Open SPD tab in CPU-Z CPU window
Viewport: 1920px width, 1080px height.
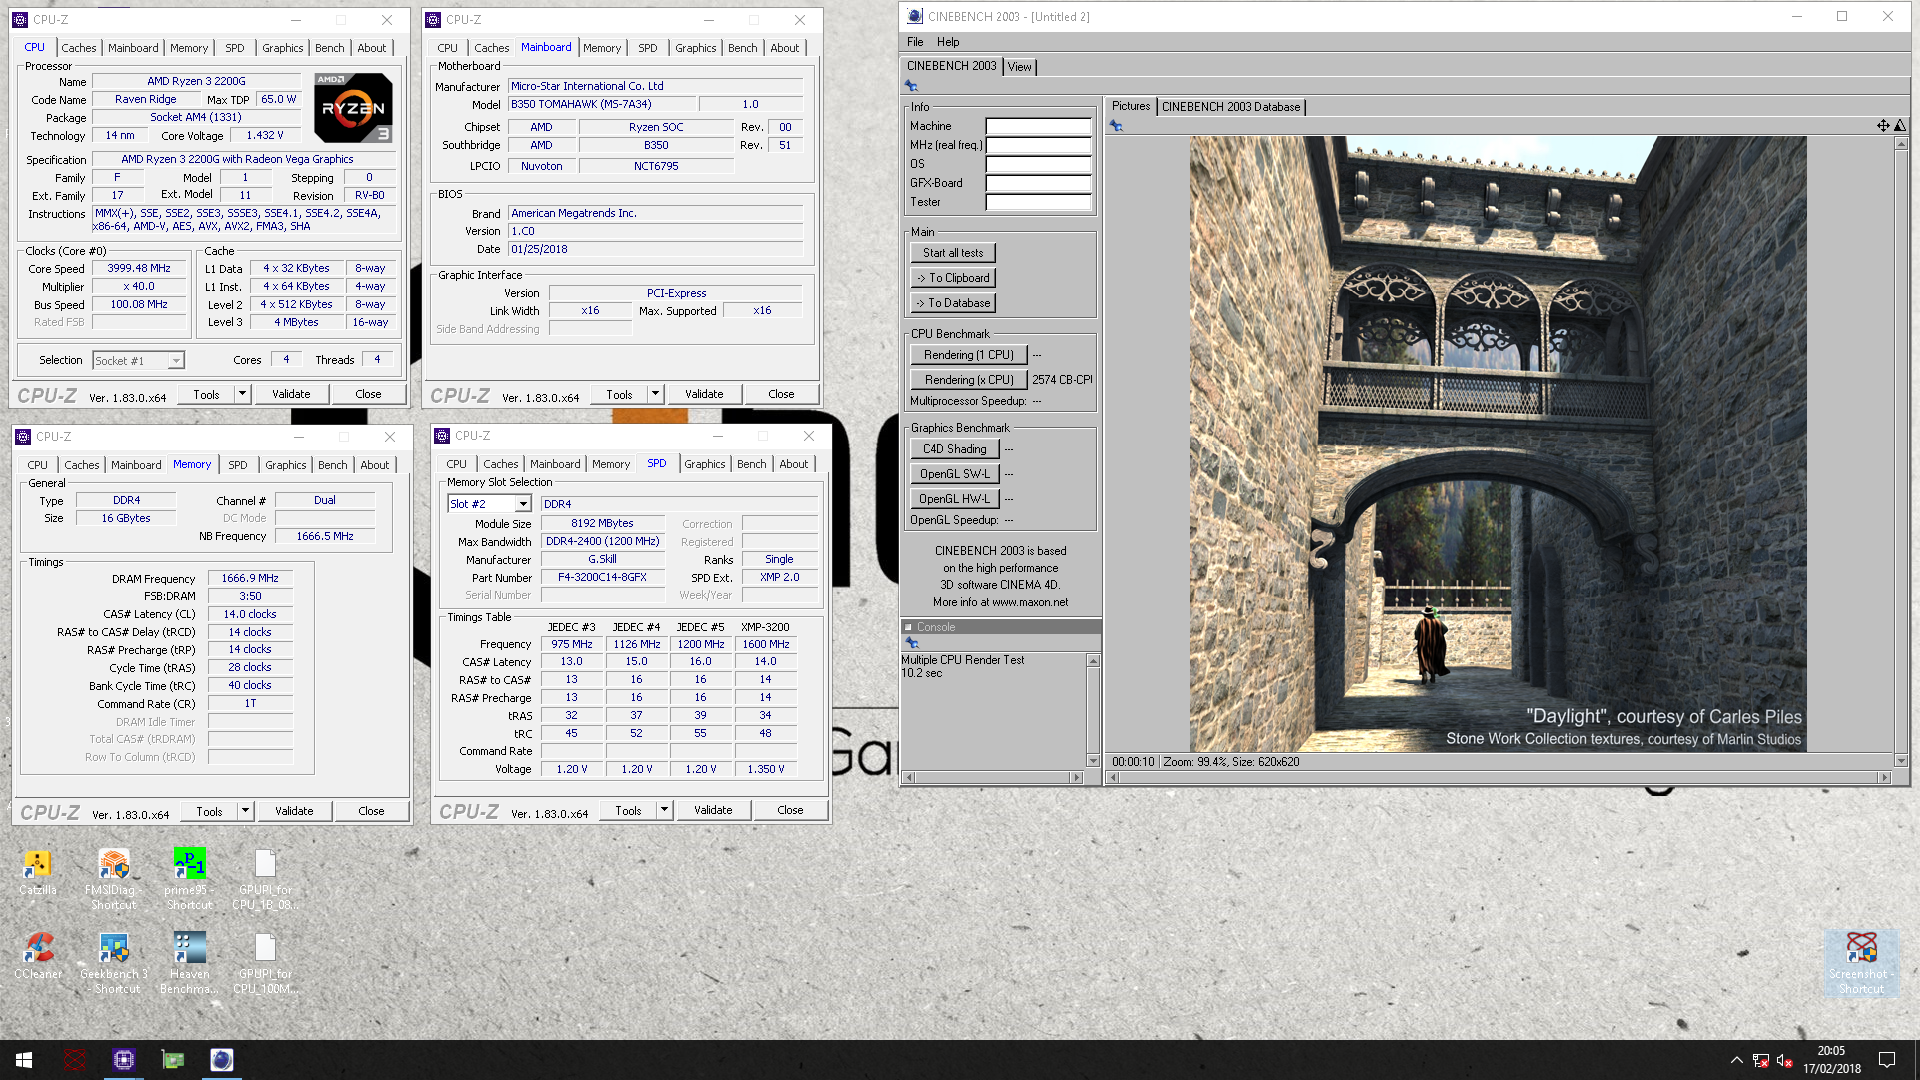pyautogui.click(x=234, y=48)
